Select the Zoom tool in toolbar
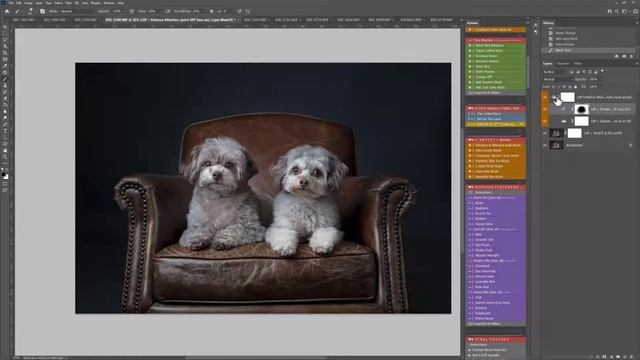Image resolution: width=640 pixels, height=360 pixels. coord(5,157)
